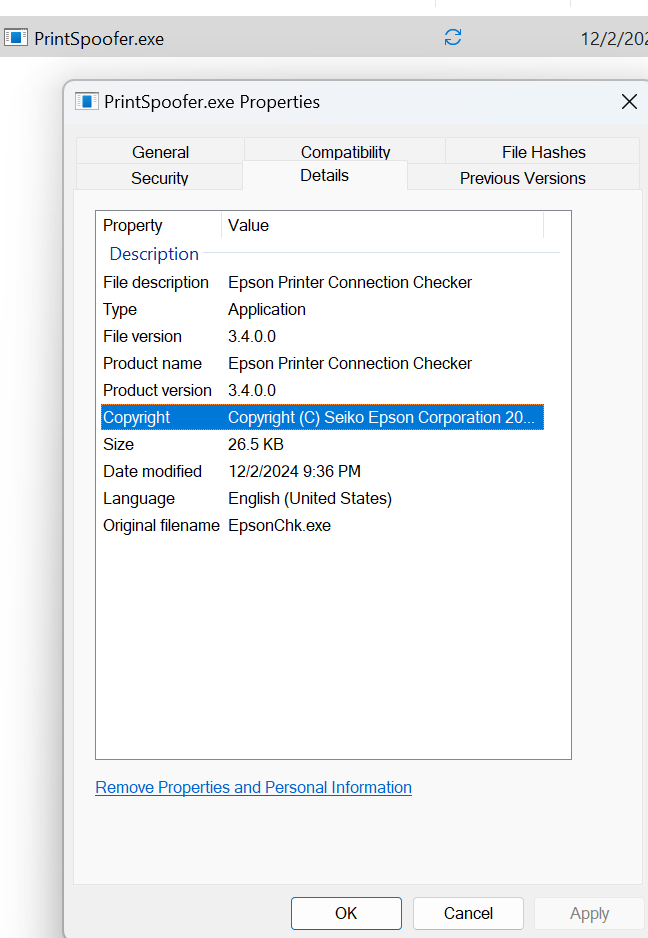Open the Previous Versions tab
The width and height of the screenshot is (648, 938).
(x=522, y=178)
